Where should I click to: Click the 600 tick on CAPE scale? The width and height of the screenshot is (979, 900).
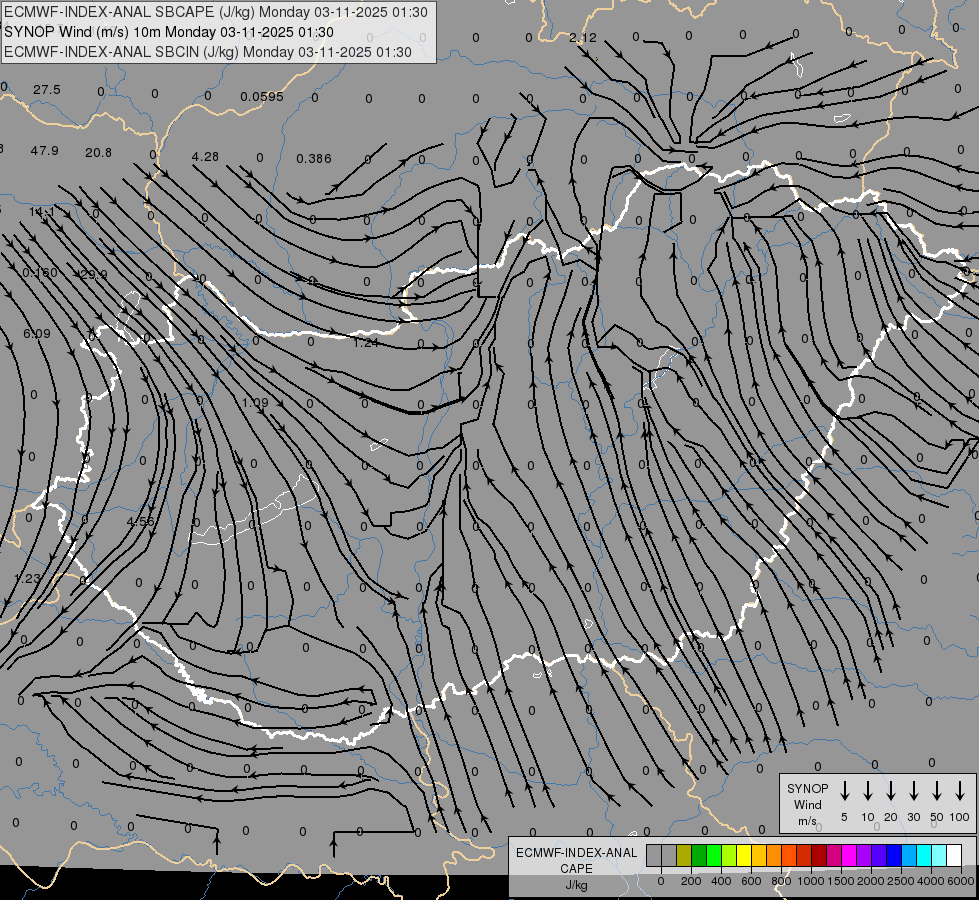click(x=751, y=881)
